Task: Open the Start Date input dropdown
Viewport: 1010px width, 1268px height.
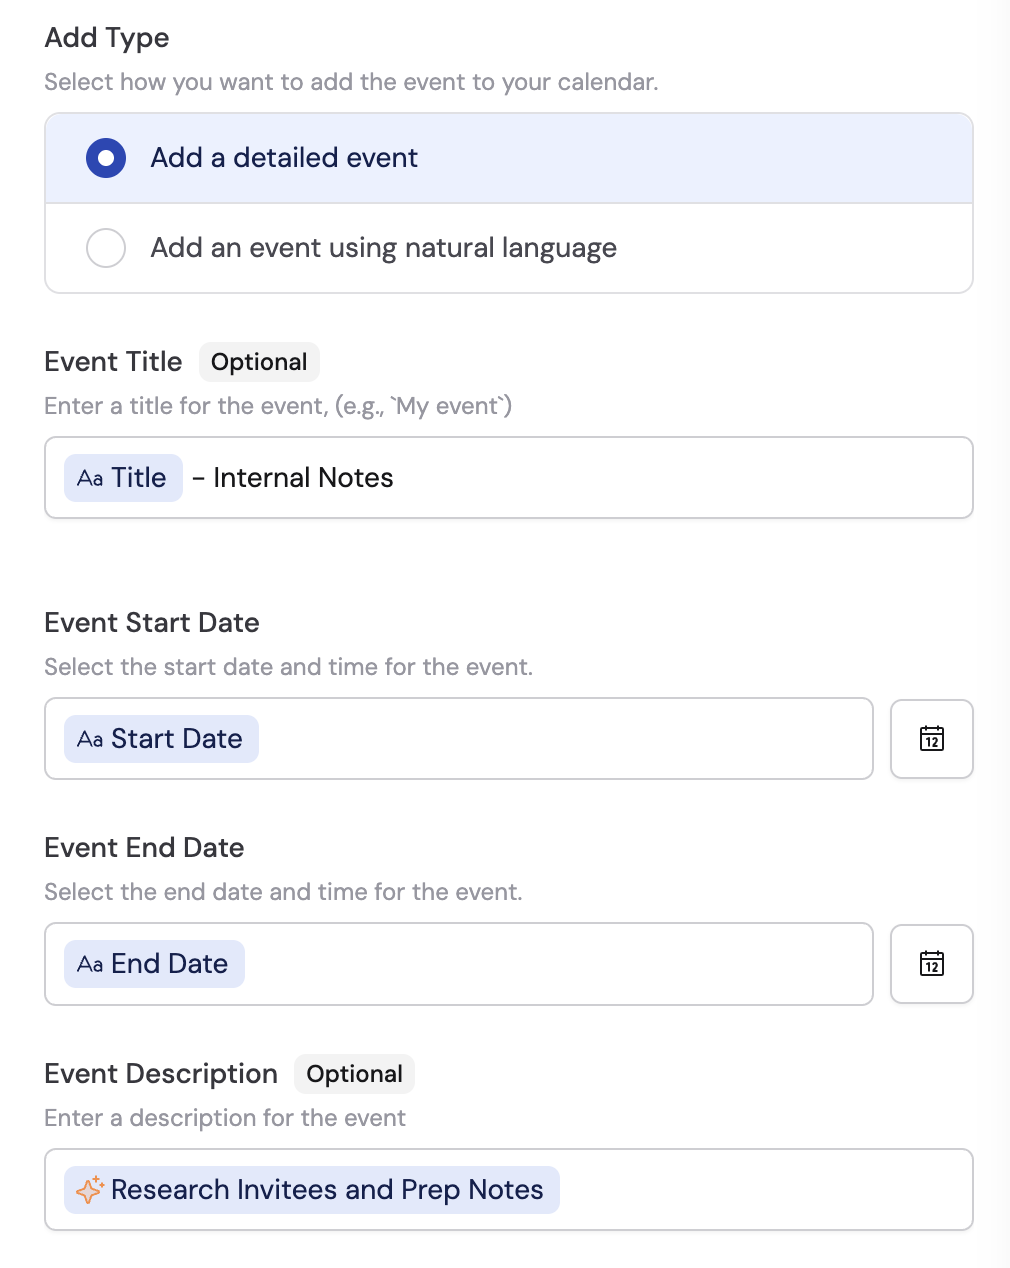Action: click(x=458, y=738)
